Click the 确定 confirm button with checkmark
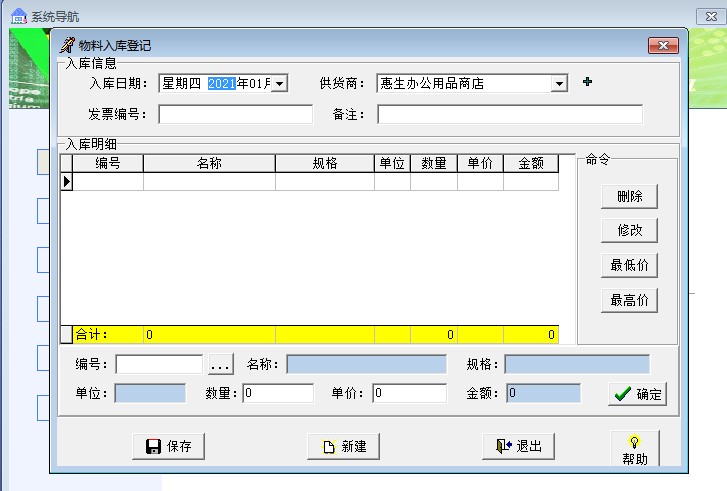 [x=638, y=394]
